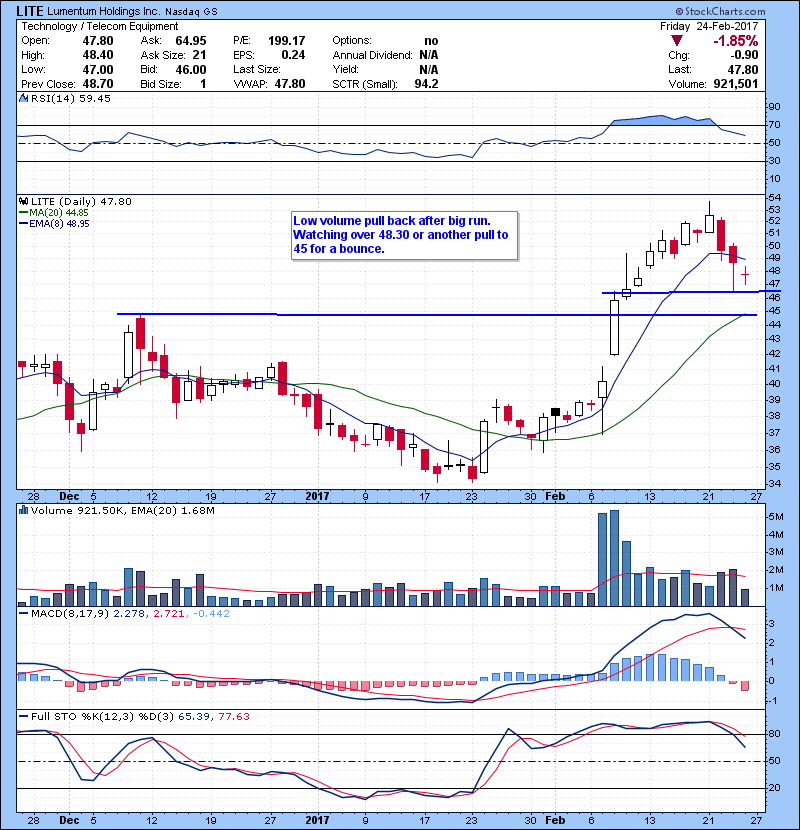Click the header Volume value 921,501
The width and height of the screenshot is (800, 830).
click(735, 84)
